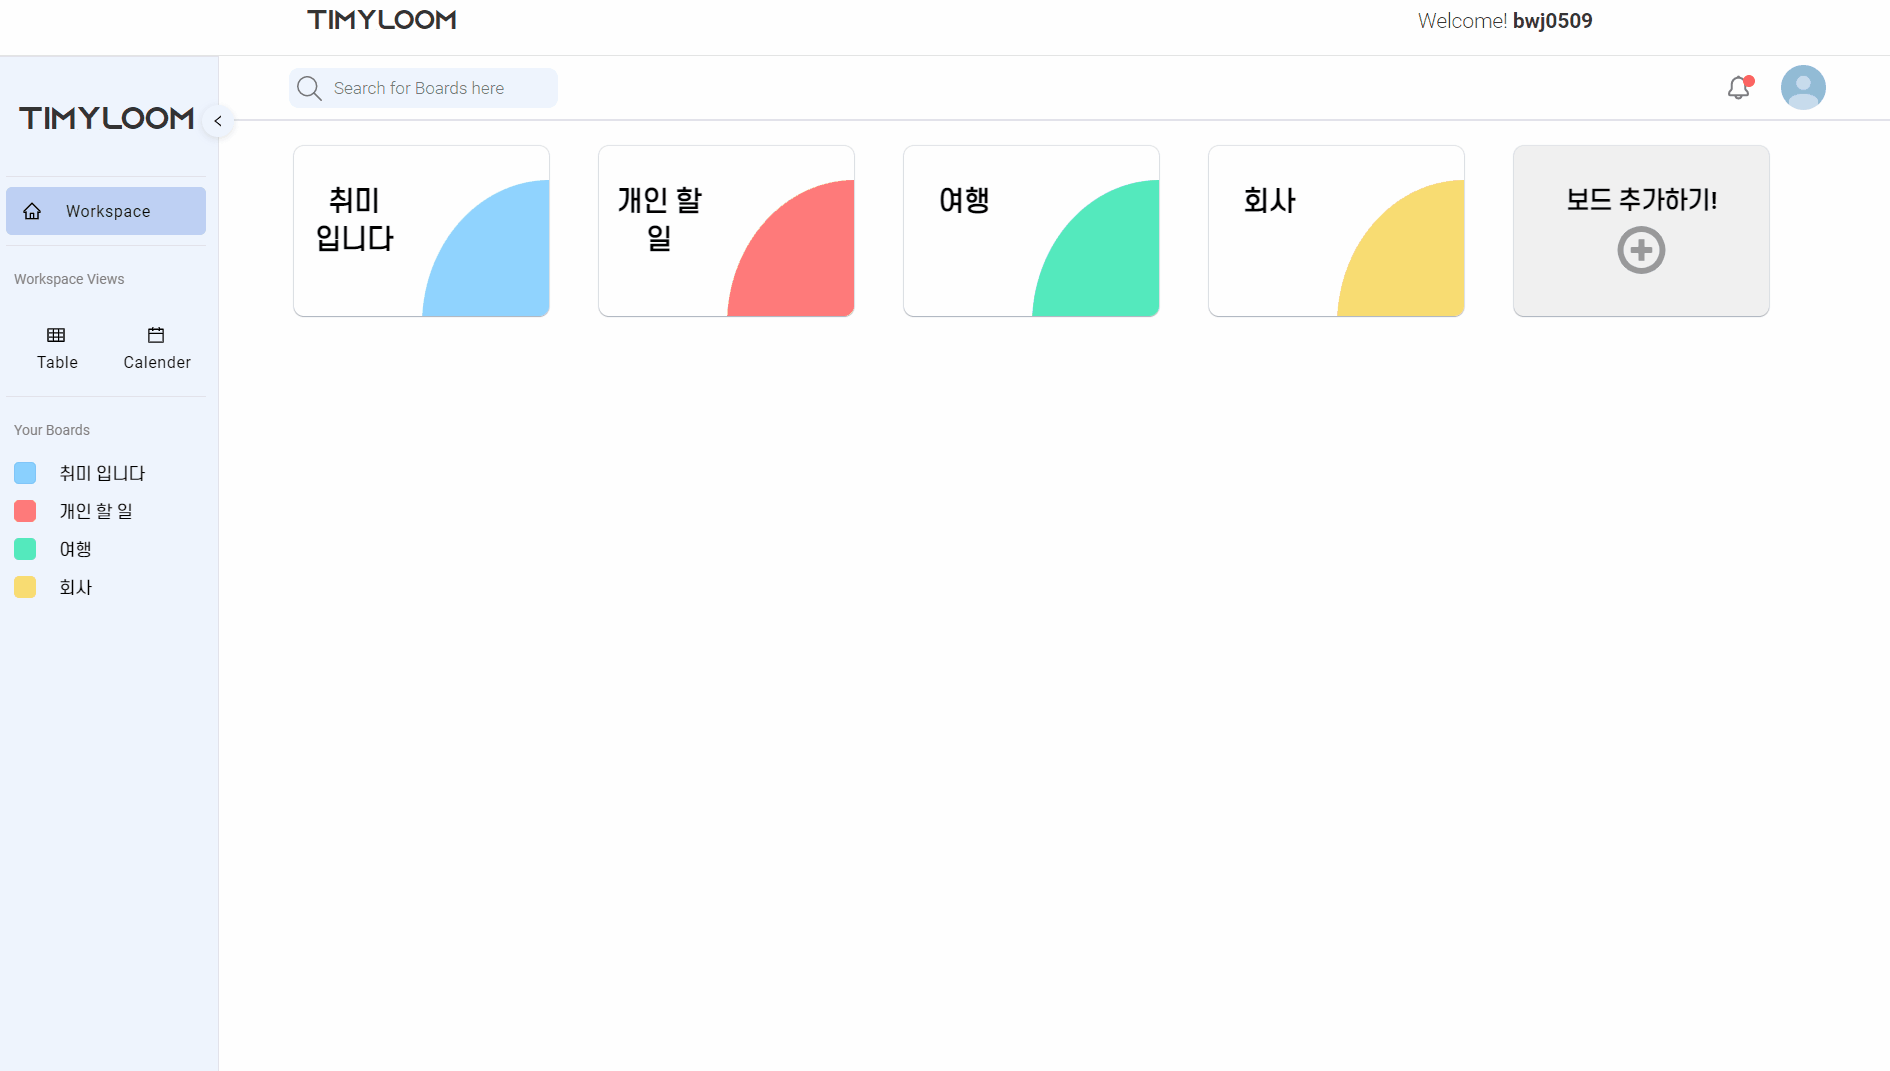This screenshot has height=1071, width=1890.
Task: Click the yellow swatch beside 회사
Action: (25, 587)
